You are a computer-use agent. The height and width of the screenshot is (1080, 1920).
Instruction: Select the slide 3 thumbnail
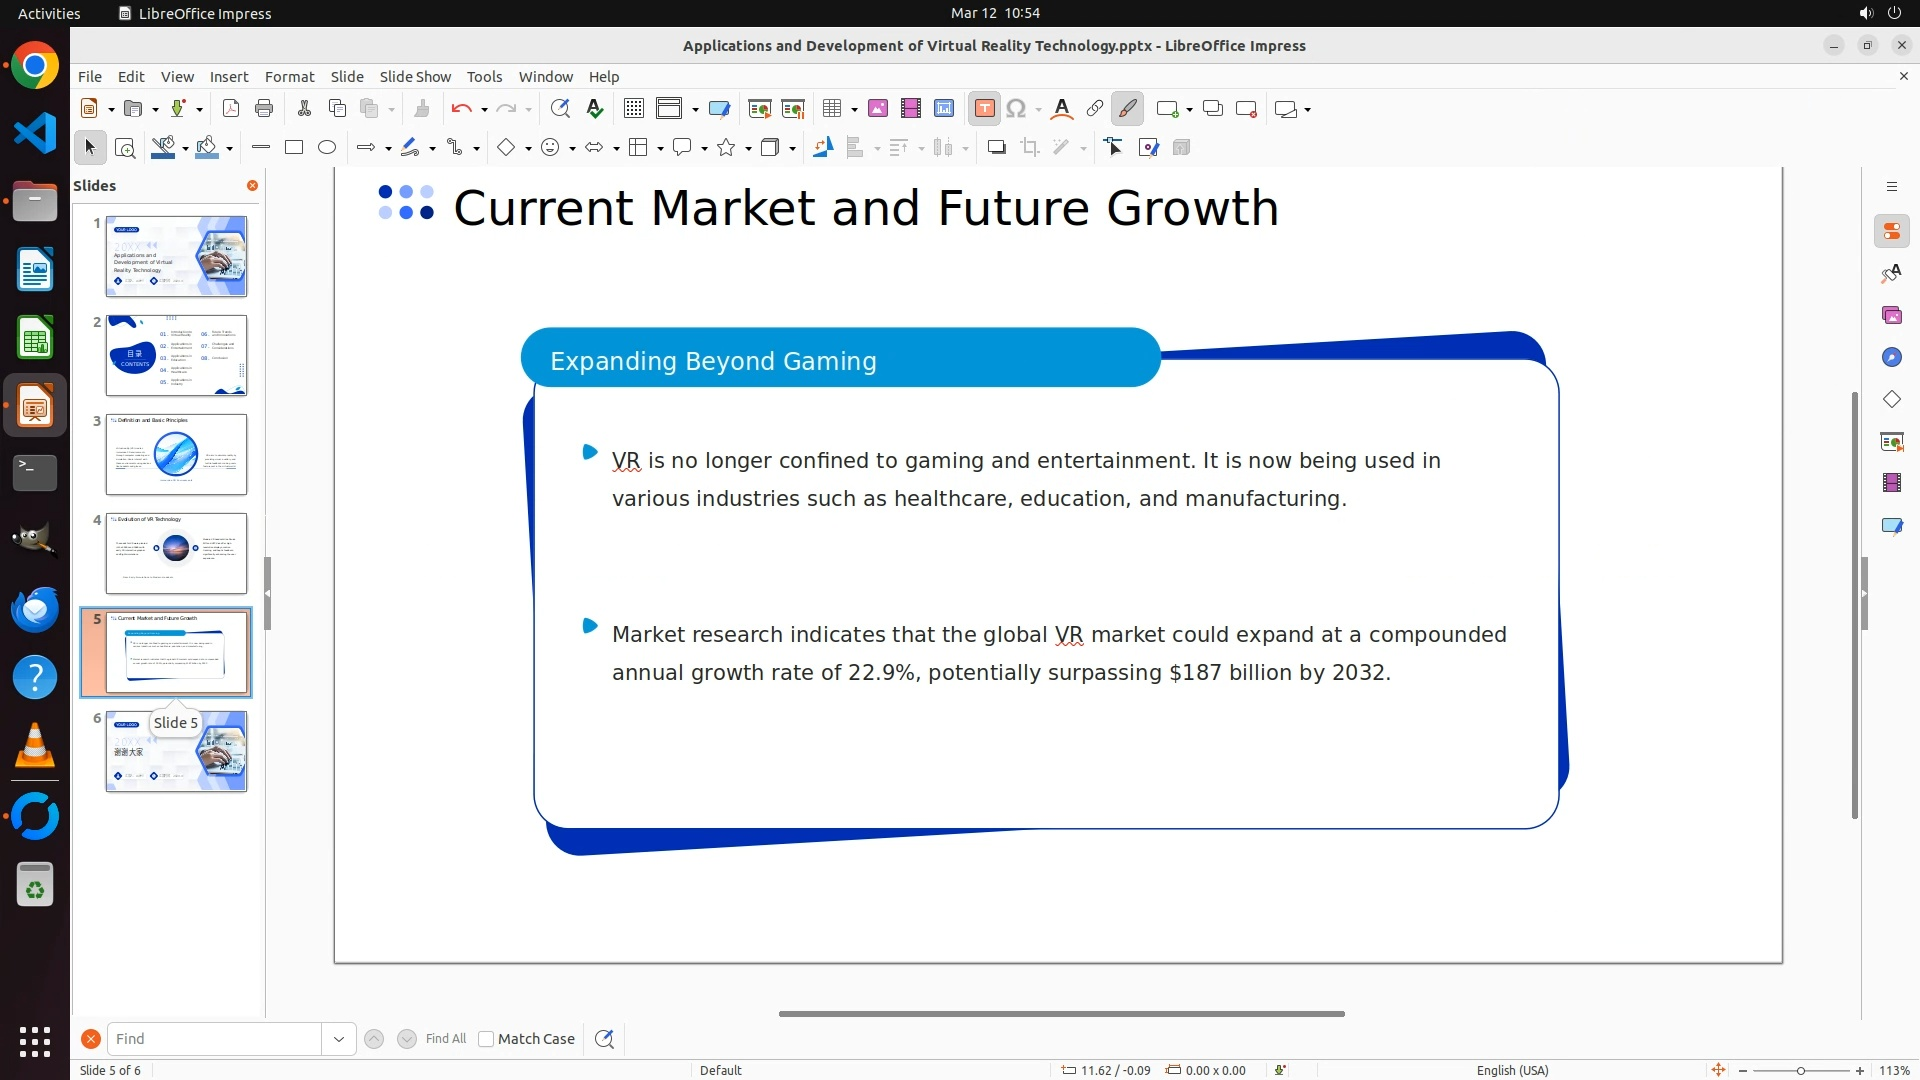(x=176, y=454)
